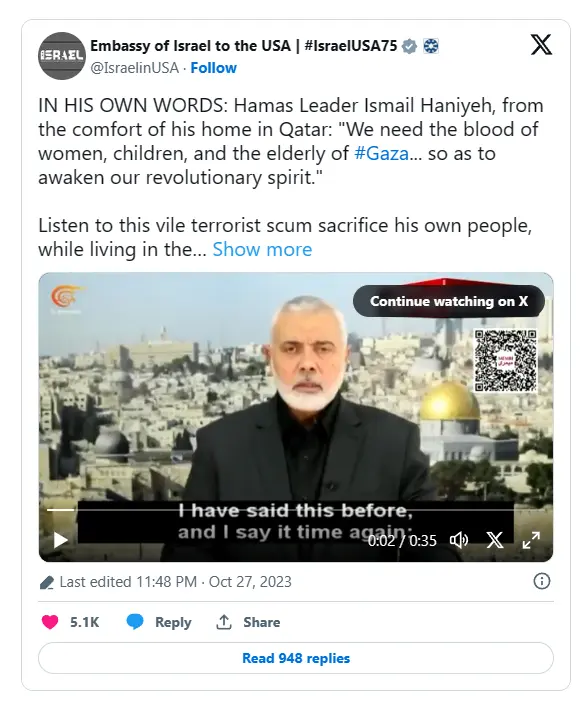Open Read 948 replies button
This screenshot has height=702, width=586.
[x=296, y=658]
